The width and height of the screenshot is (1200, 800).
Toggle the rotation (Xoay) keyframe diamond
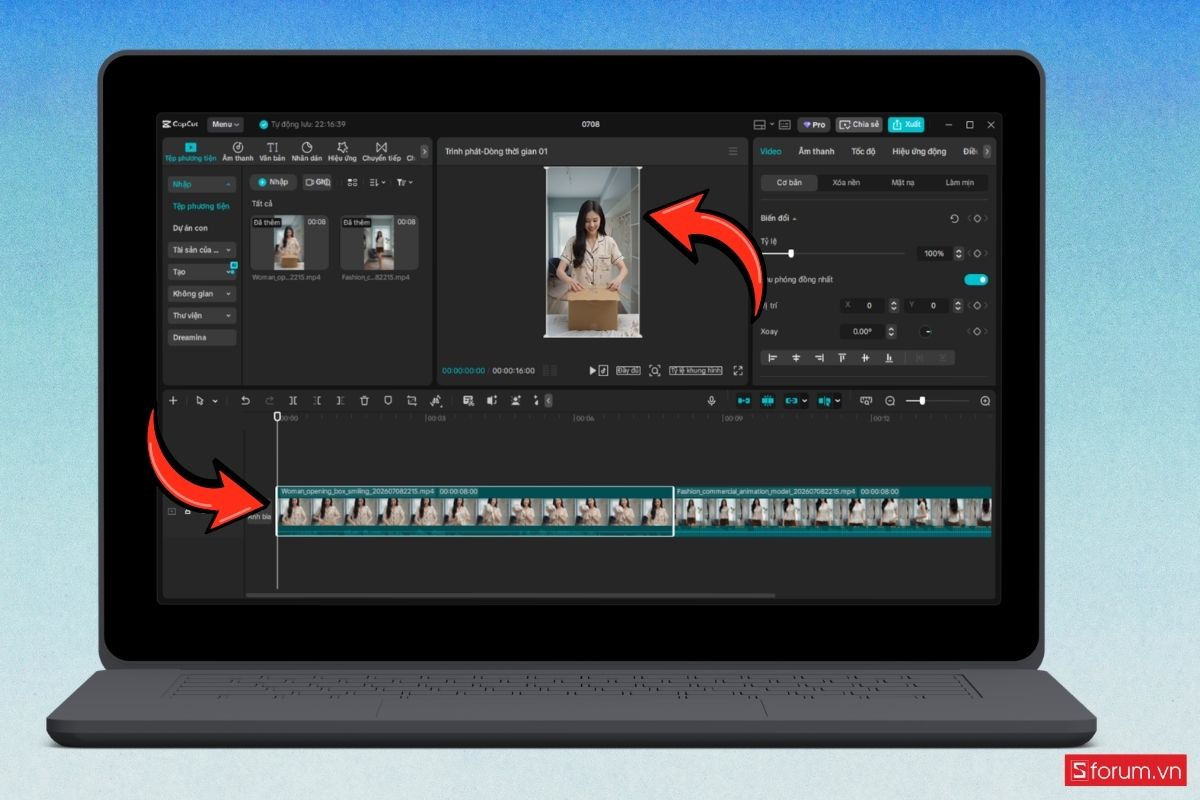click(977, 331)
